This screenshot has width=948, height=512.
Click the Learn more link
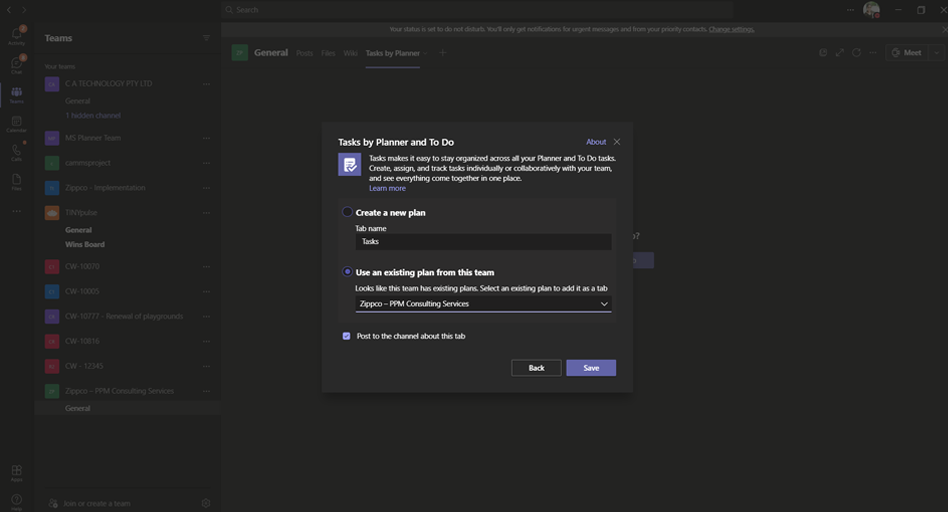tap(387, 188)
